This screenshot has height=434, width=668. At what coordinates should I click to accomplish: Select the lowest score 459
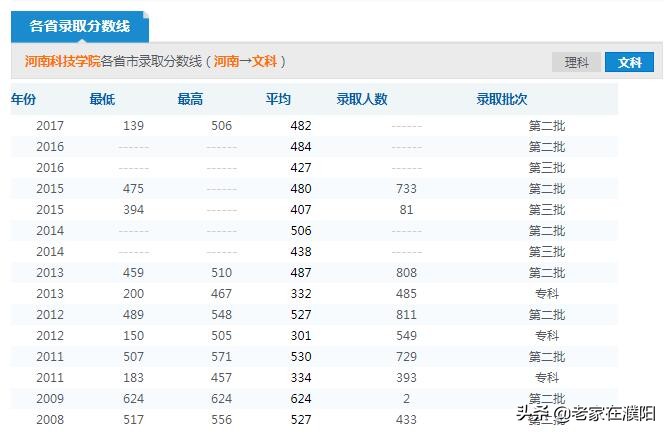click(133, 273)
